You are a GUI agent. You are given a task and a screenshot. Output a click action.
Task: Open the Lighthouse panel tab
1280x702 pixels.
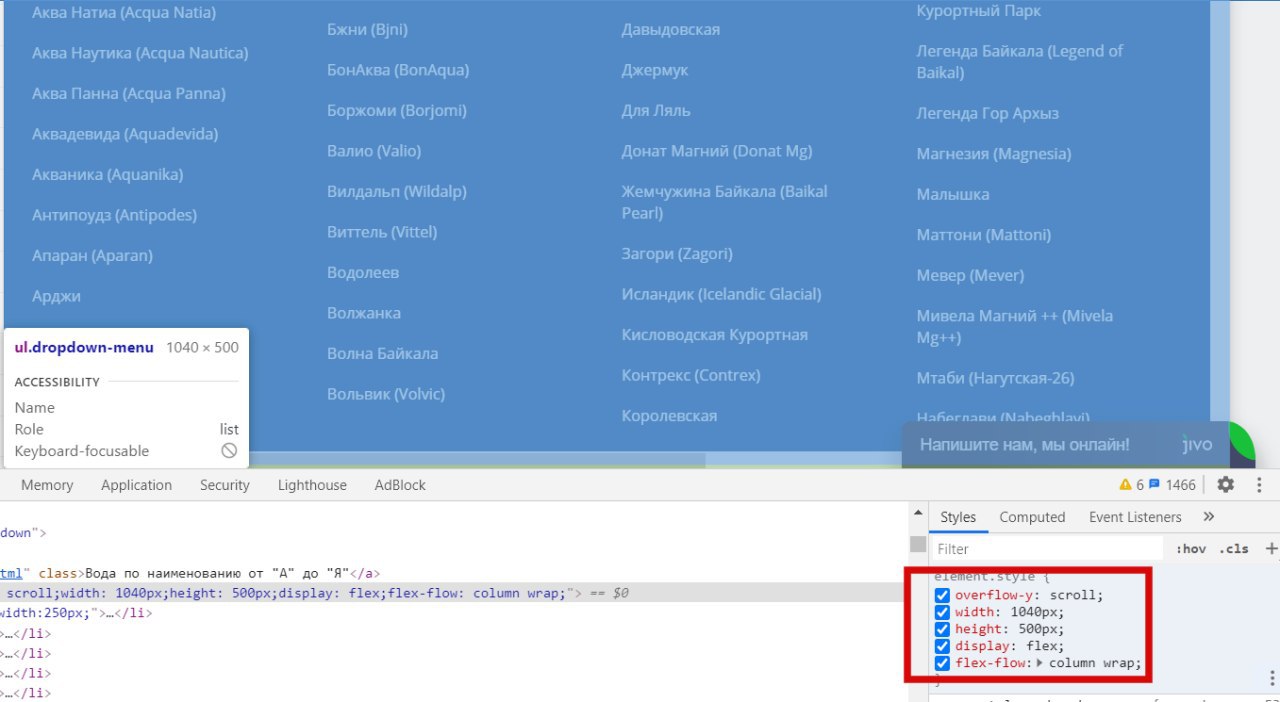coord(312,485)
